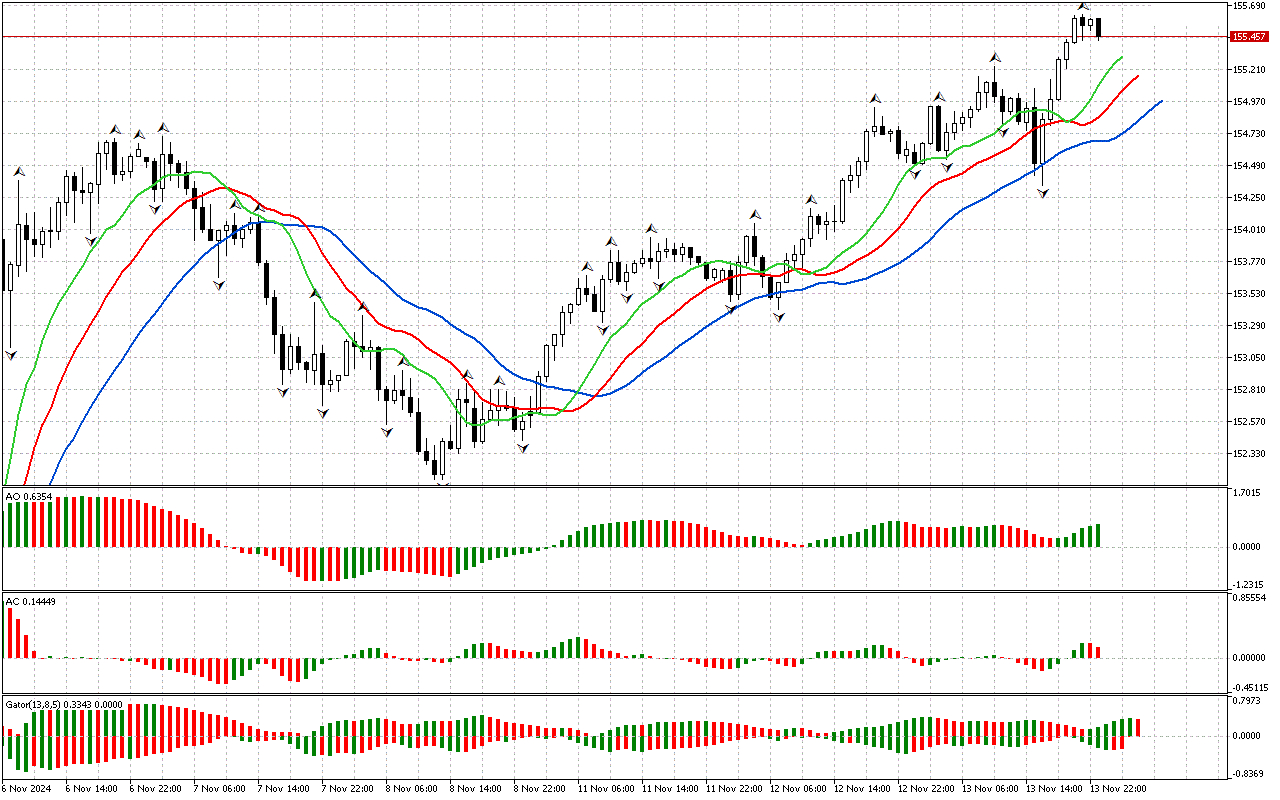Click time axis label 11 Nov 14:00
1280x800 pixels.
670,789
